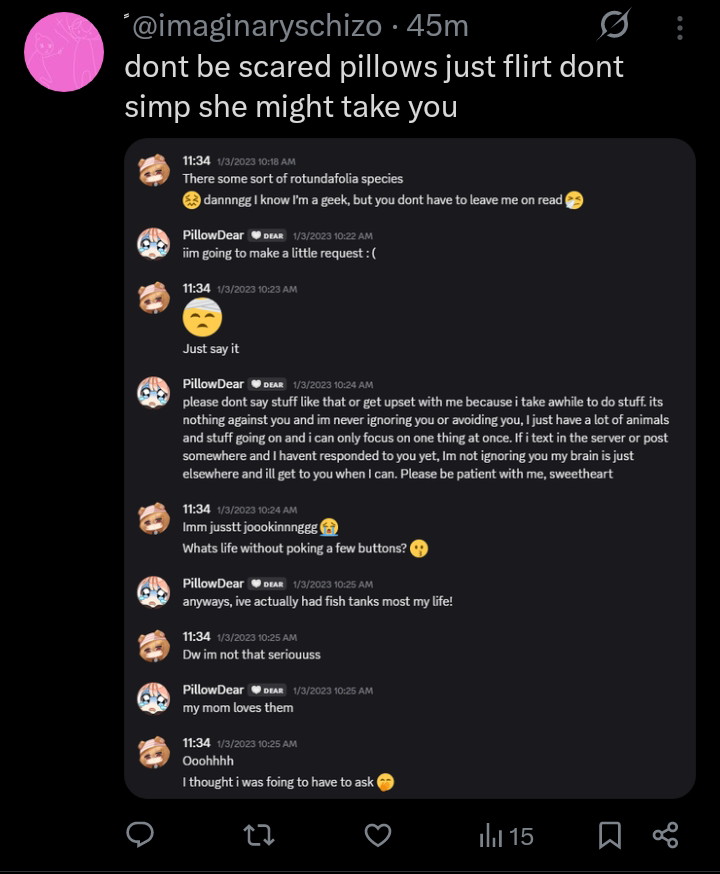
Task: Click the hand-over-mouth emoji in last message
Action: click(385, 782)
